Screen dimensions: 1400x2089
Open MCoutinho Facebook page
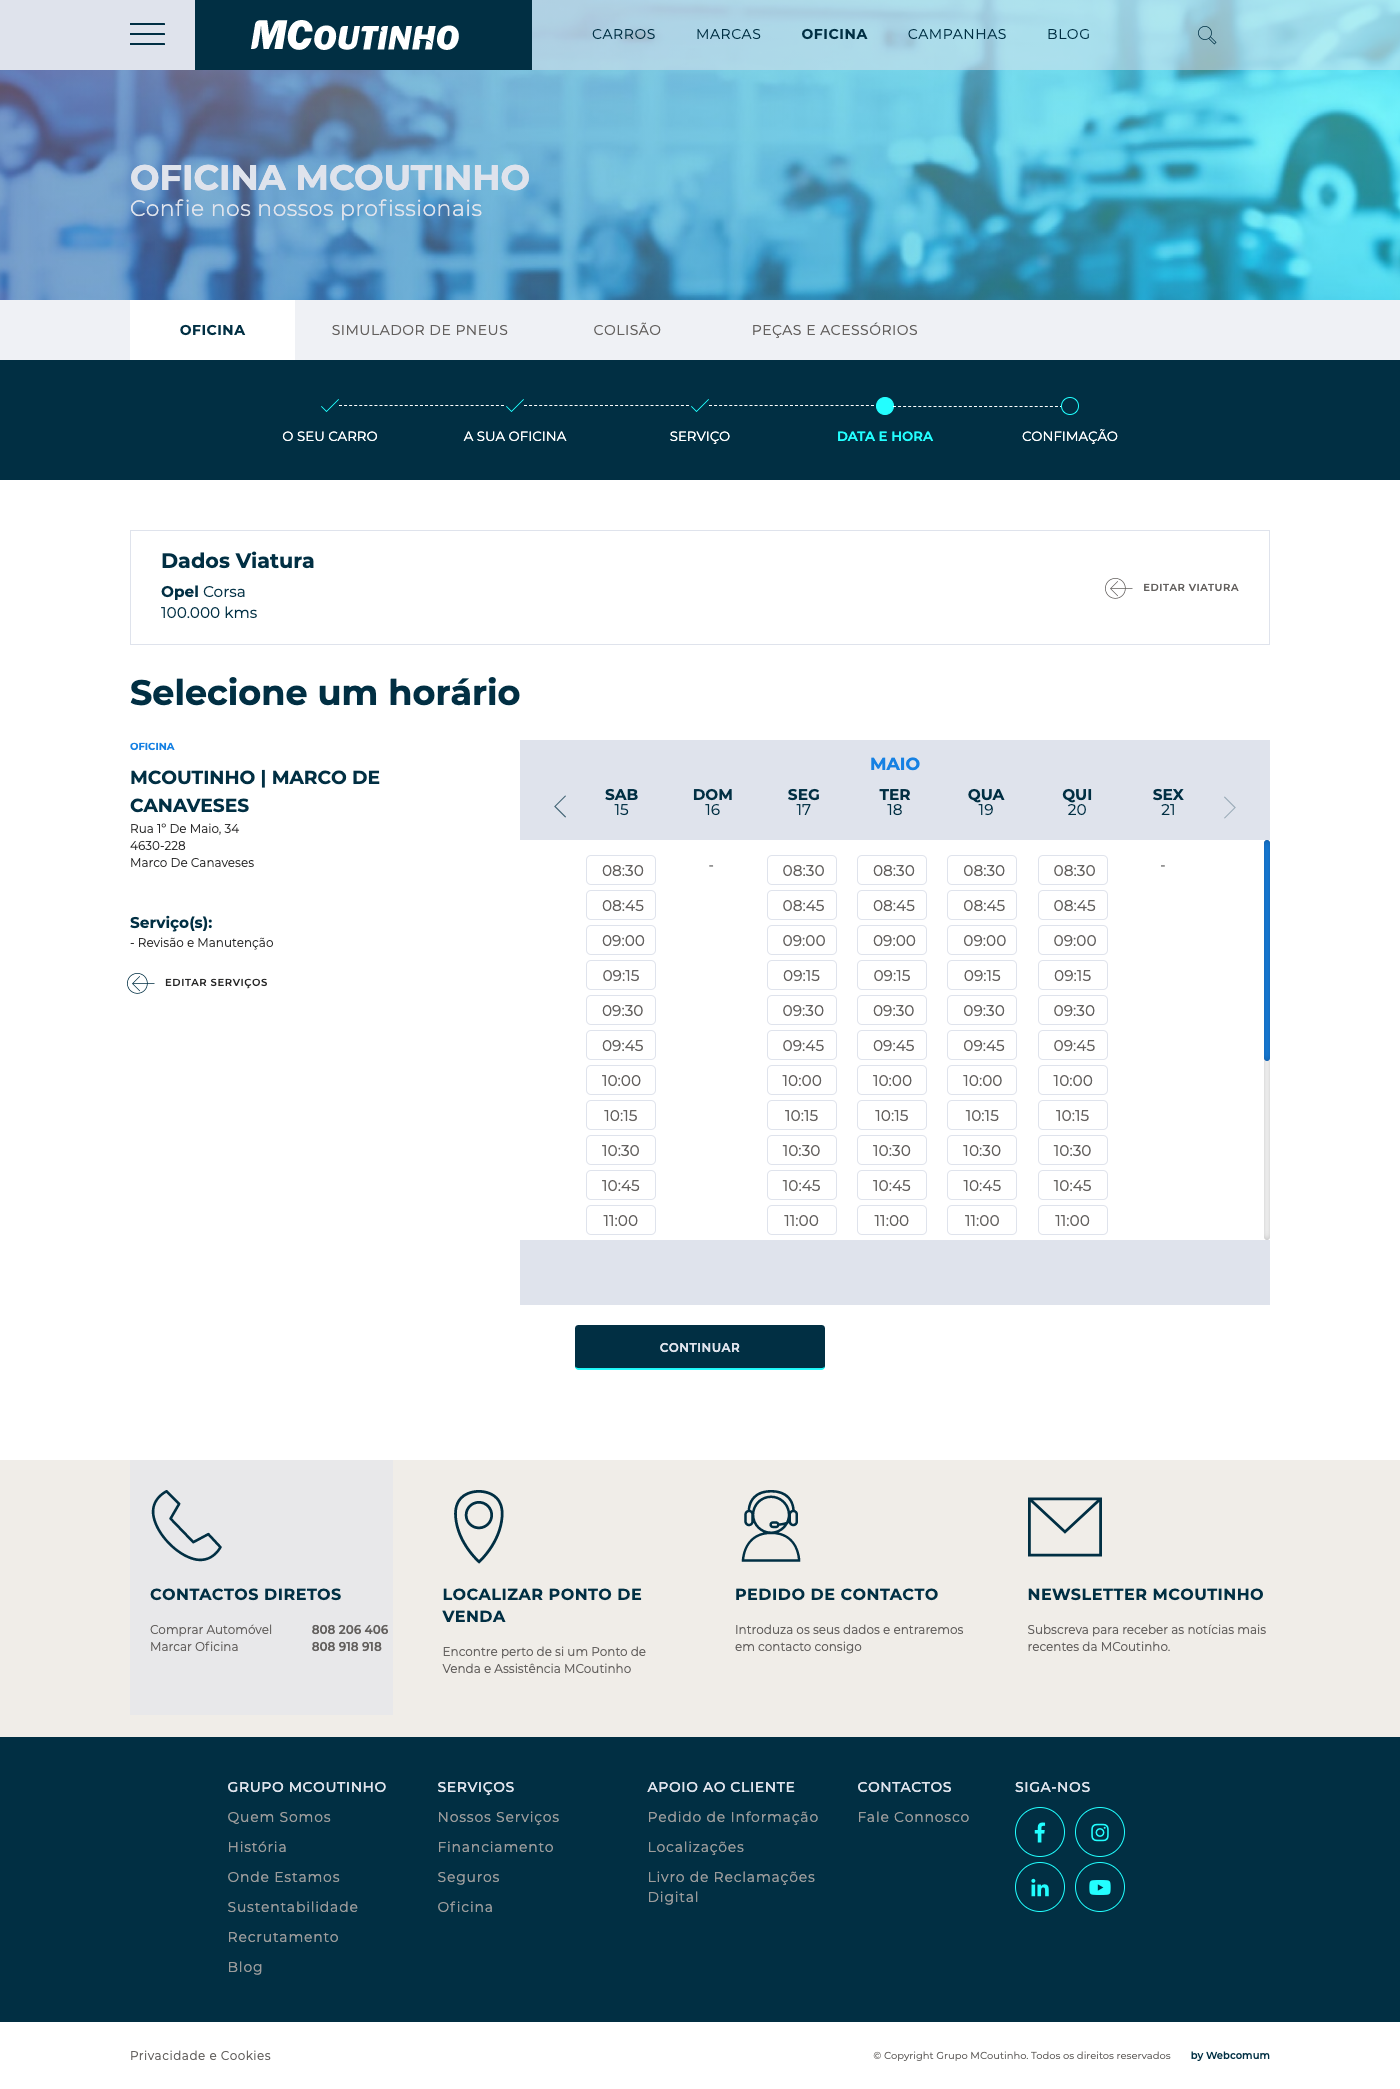click(1039, 1832)
